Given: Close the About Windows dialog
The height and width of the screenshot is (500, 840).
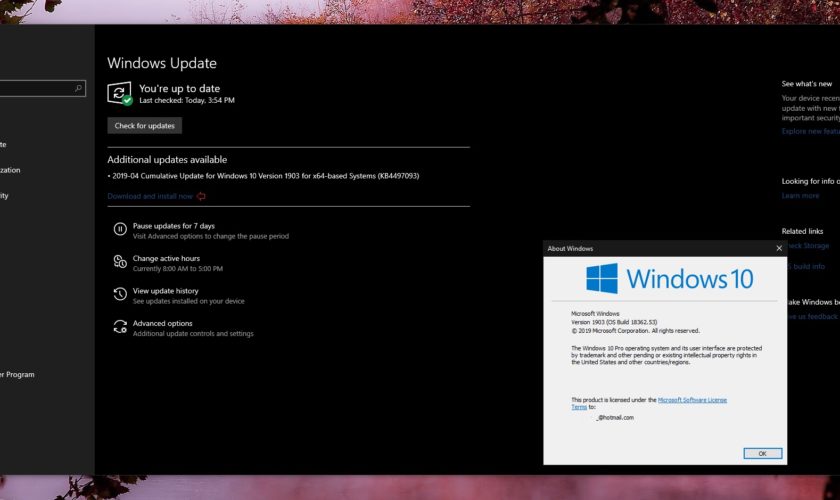Looking at the screenshot, I should (x=779, y=248).
